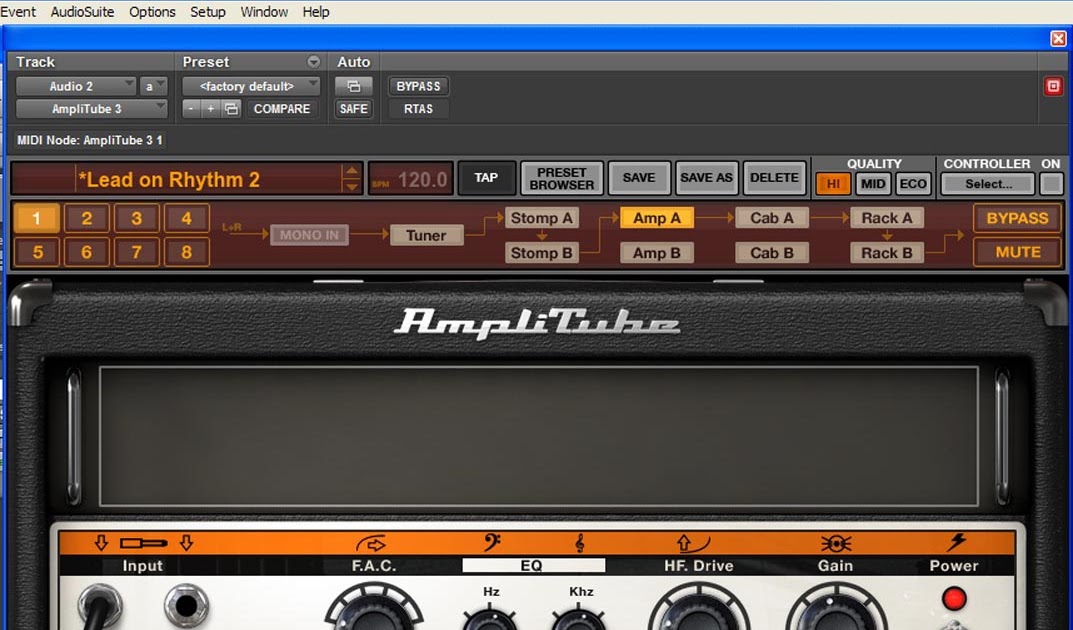Set quality to HI
Viewport: 1073px width, 630px height.
click(x=833, y=184)
